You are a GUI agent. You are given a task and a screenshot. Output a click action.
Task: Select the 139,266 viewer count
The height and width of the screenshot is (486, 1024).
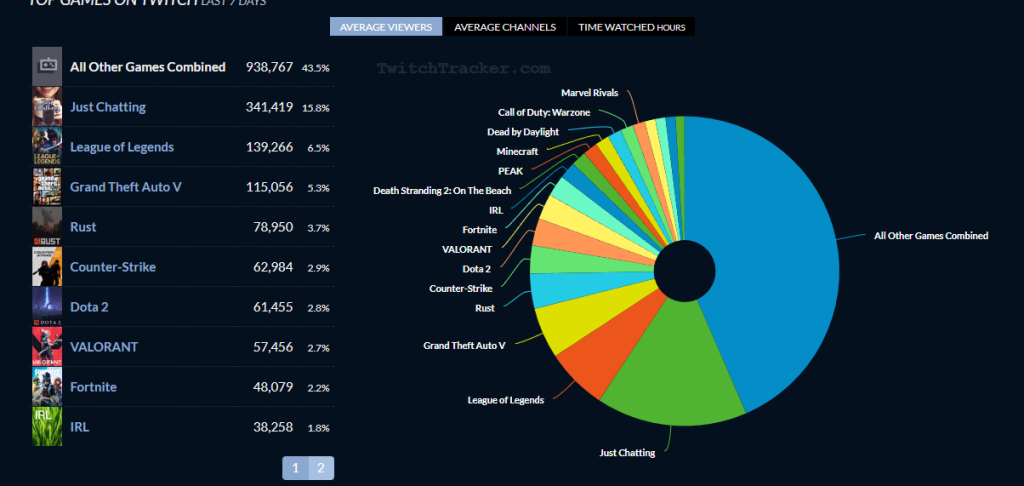coord(269,147)
